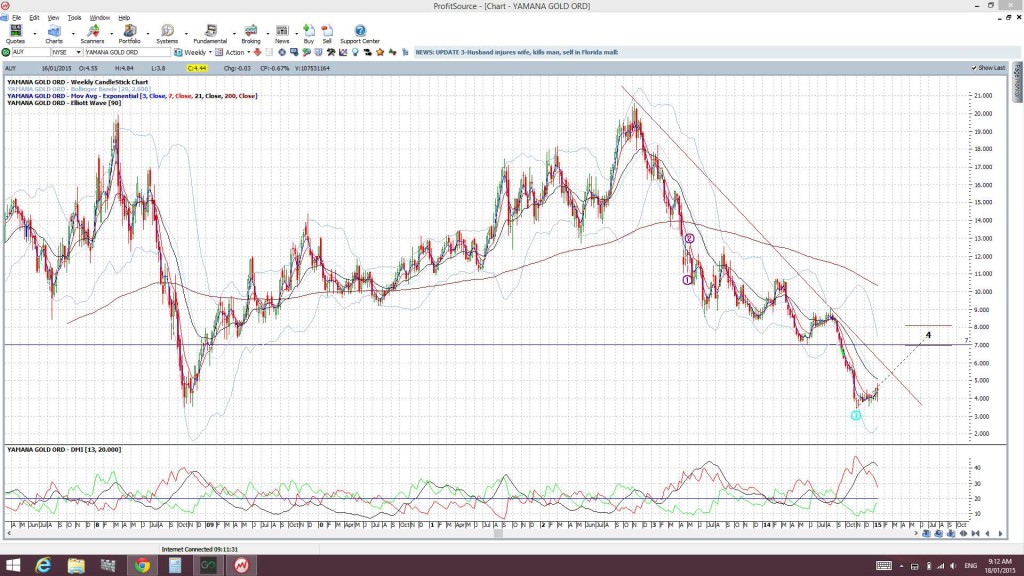Click the Weekly period calendar icon
Viewport: 1024px width, 576px height.
[178, 52]
